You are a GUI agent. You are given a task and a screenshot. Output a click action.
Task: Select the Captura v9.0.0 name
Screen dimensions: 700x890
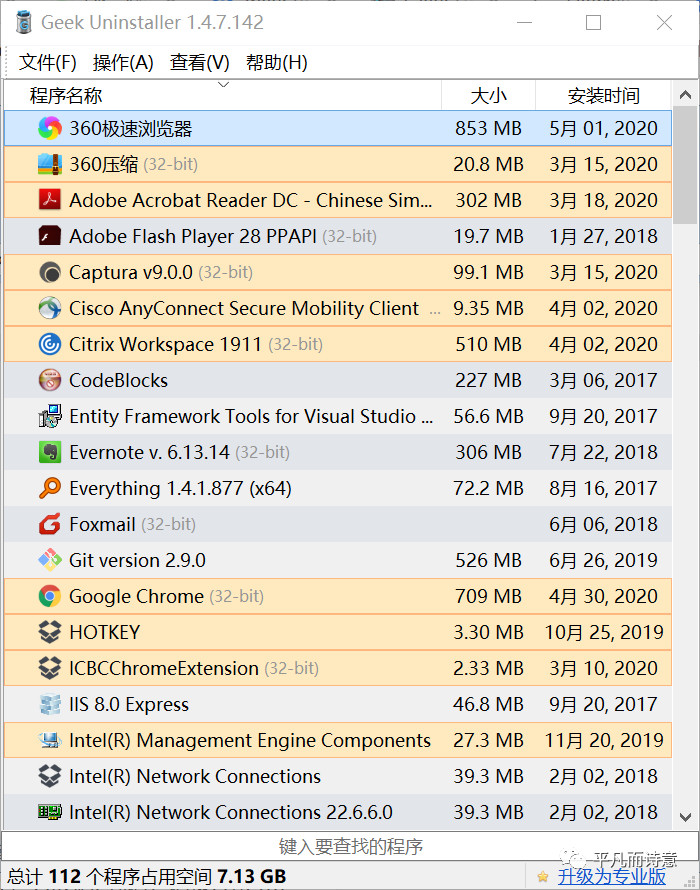tap(131, 272)
